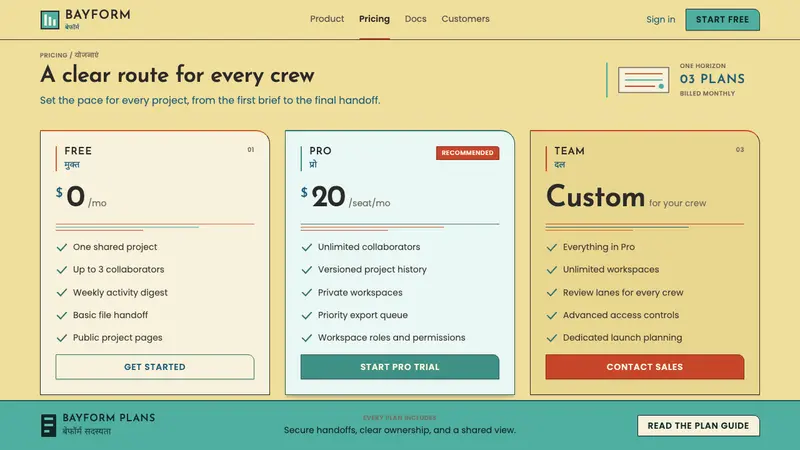Click 'Versioned project history' feature text
Image resolution: width=800 pixels, height=450 pixels.
[x=372, y=269]
